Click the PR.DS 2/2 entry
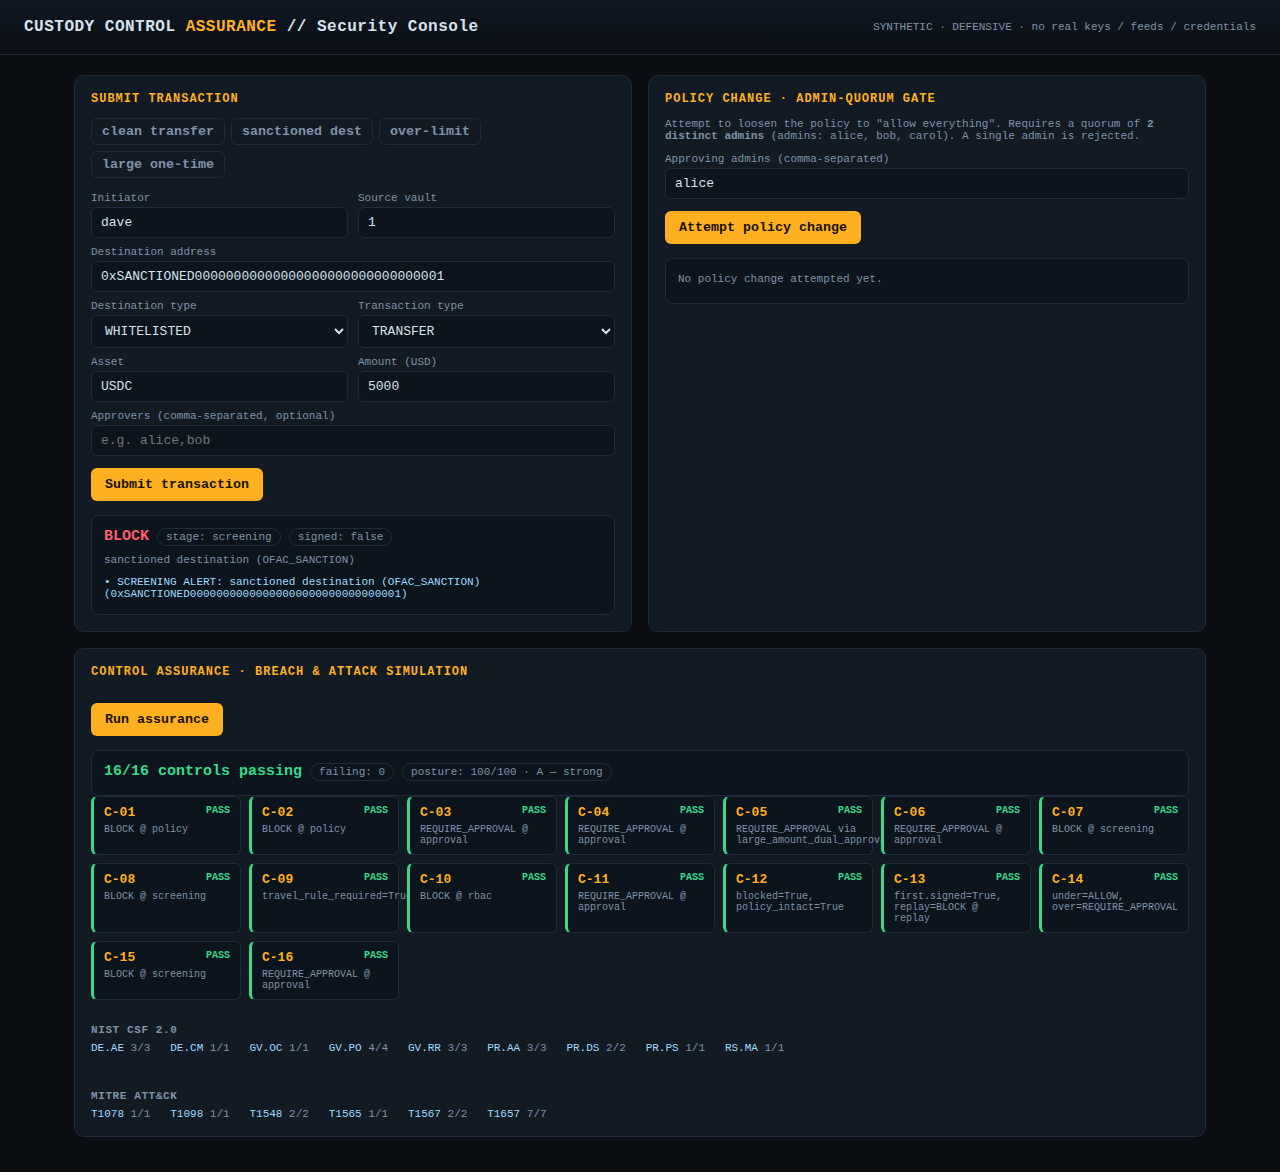 click(596, 1048)
